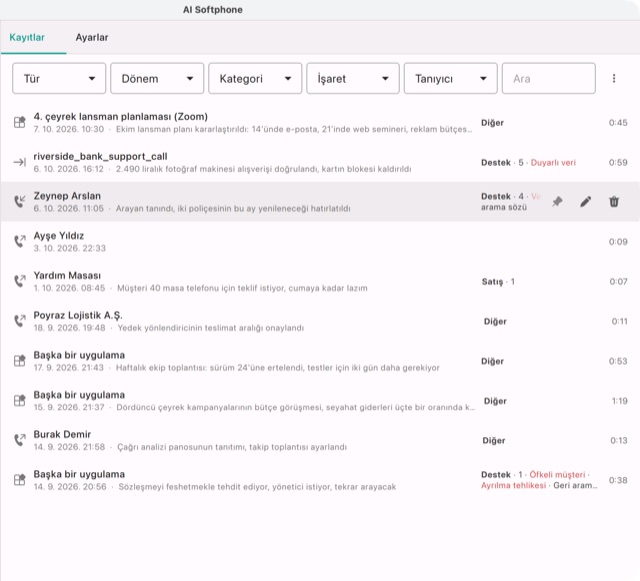Click import arrow icon beside riverside_bank_support_call
Image resolution: width=640 pixels, height=581 pixels.
(20, 162)
